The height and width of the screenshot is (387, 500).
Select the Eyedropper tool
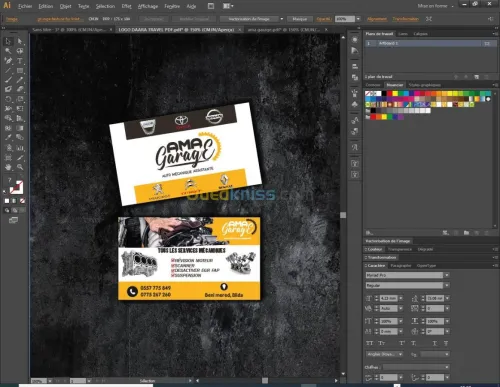8,137
